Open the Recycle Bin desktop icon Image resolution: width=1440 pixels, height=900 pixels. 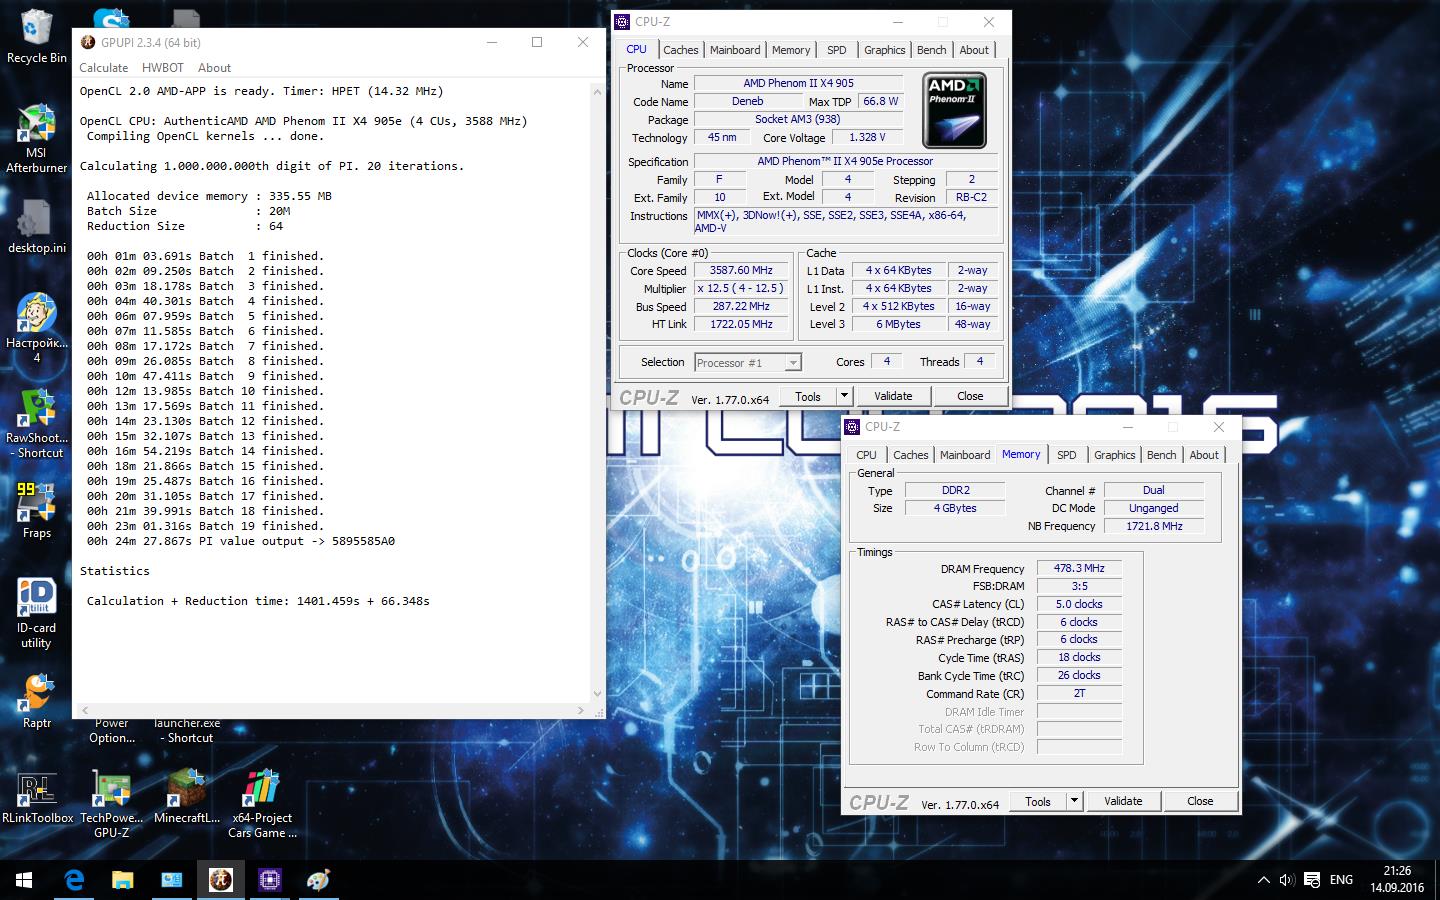click(36, 37)
